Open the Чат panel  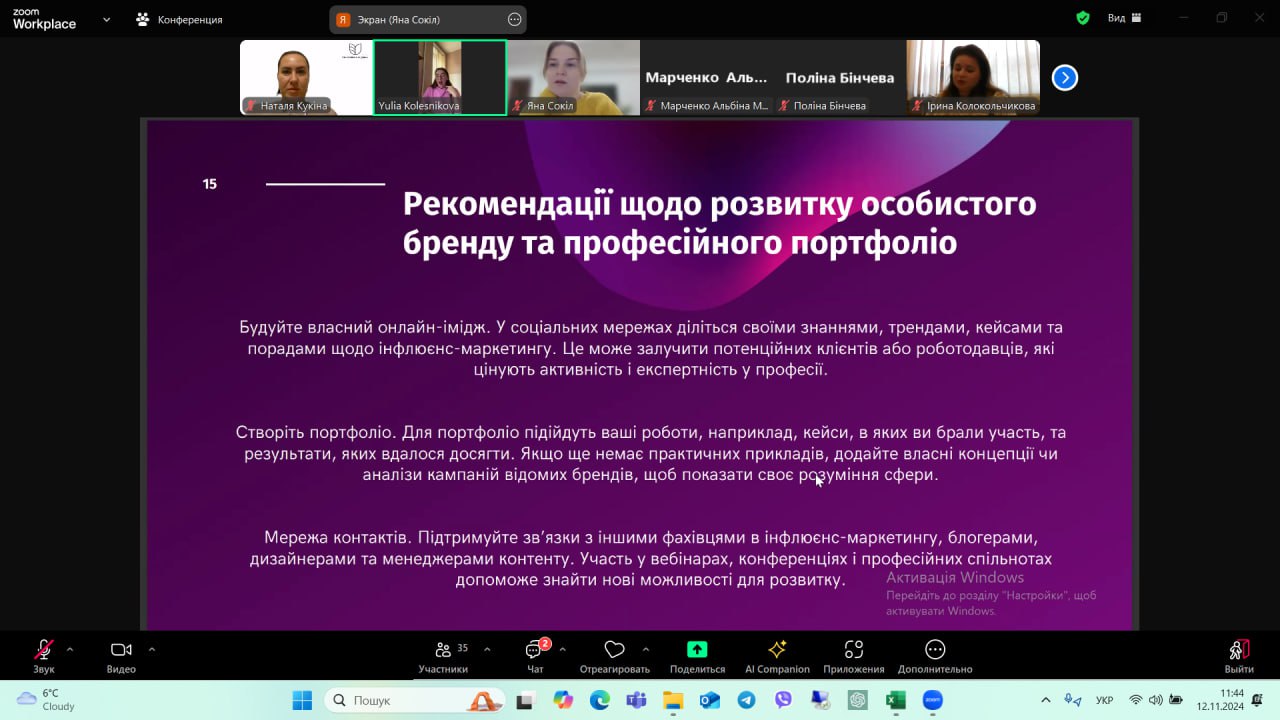(x=535, y=651)
